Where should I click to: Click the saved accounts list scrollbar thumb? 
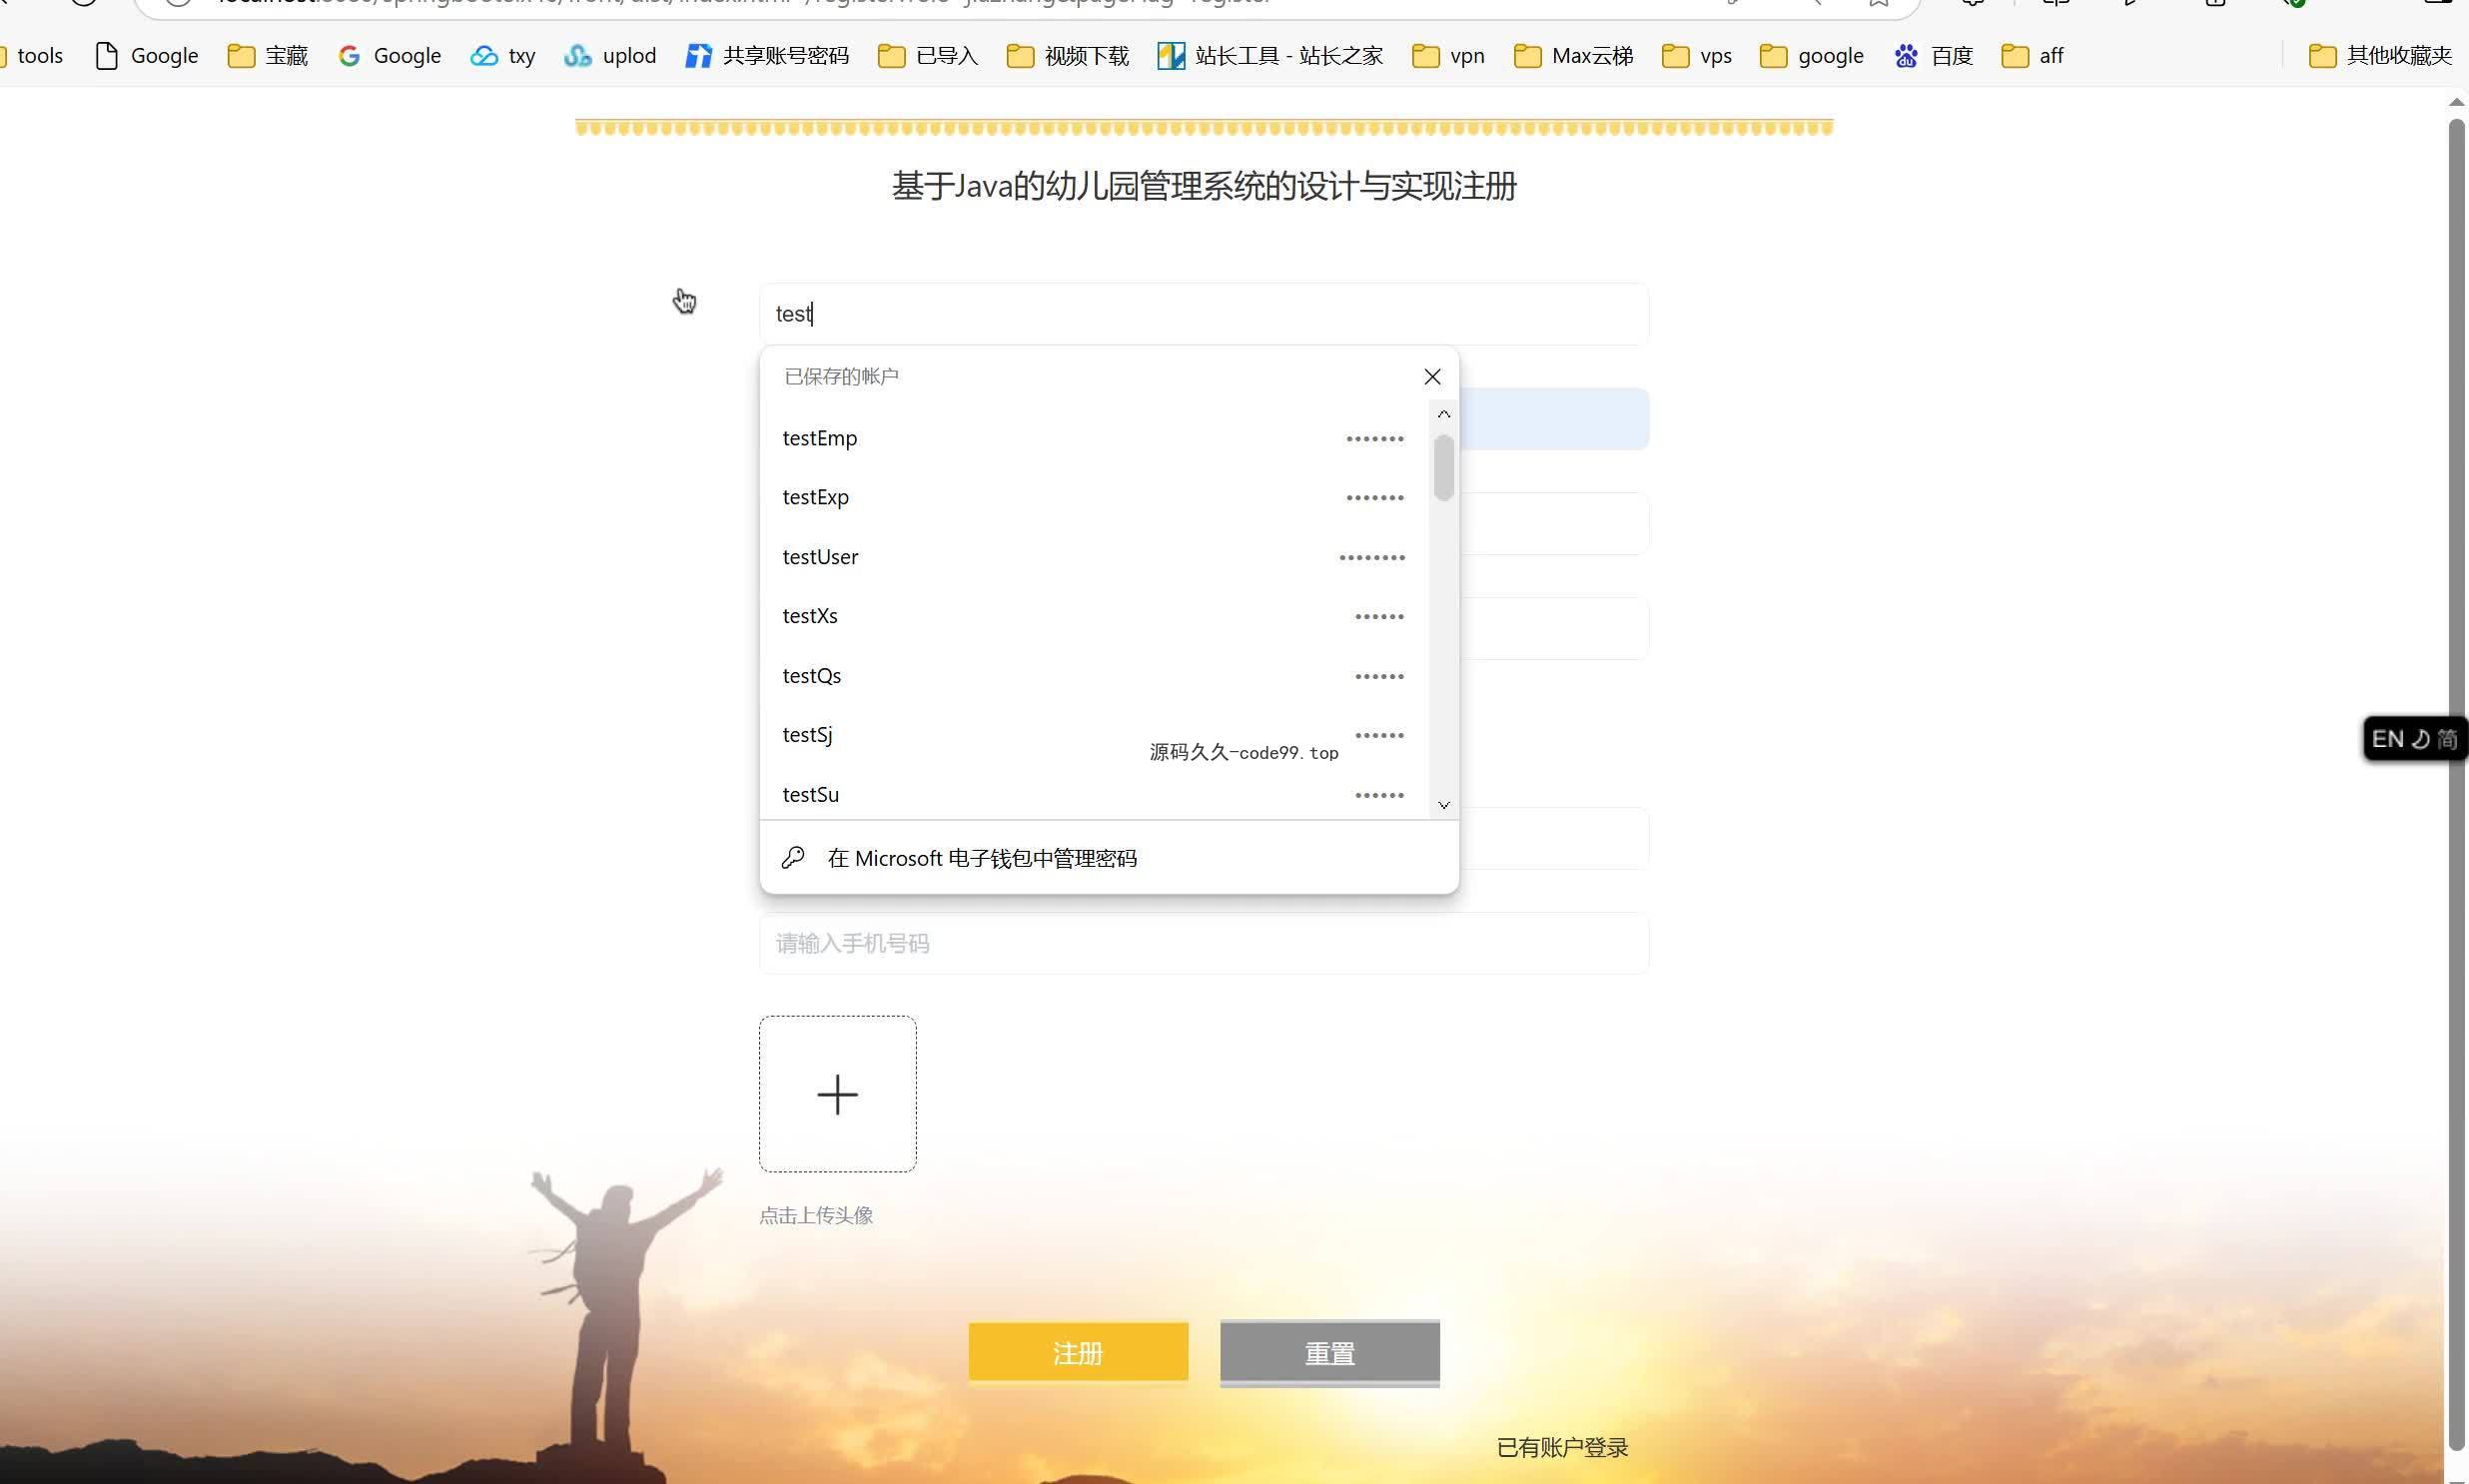1443,468
